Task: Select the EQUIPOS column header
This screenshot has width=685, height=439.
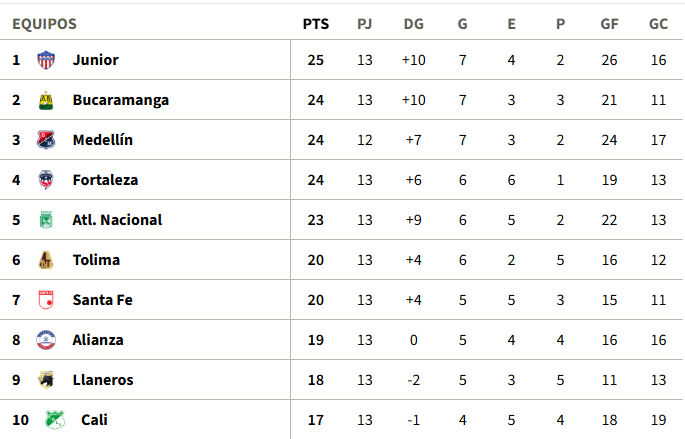Action: click(x=45, y=24)
